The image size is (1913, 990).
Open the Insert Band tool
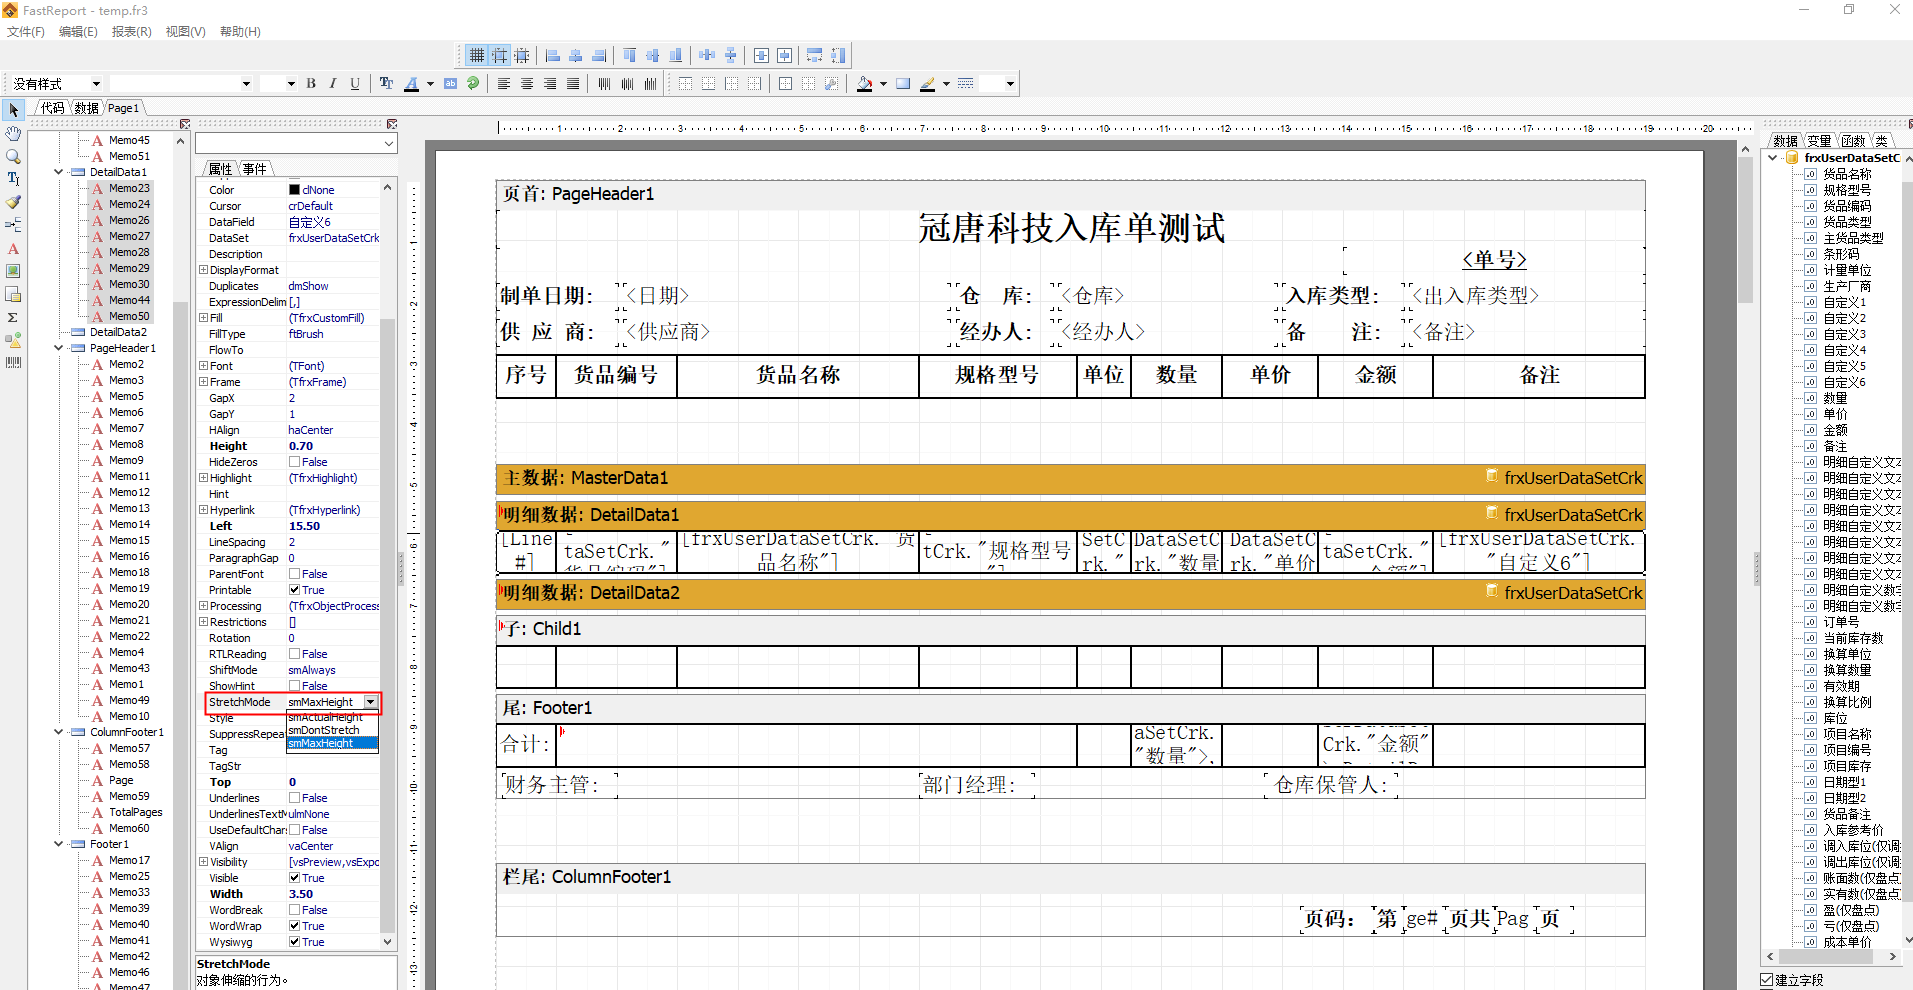(x=13, y=225)
